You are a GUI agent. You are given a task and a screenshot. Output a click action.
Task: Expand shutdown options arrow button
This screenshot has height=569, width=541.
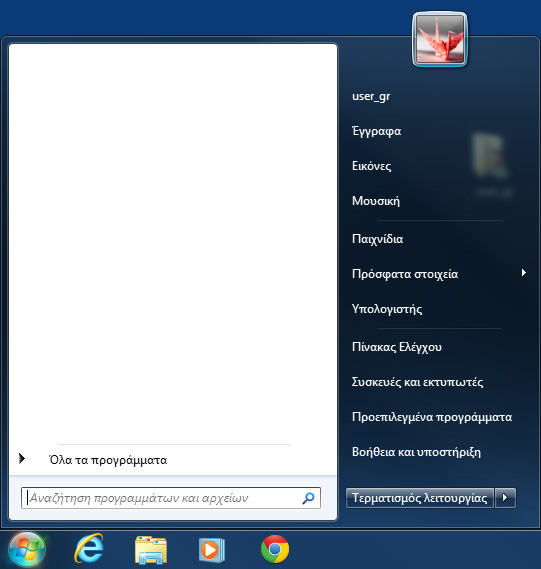click(x=505, y=498)
